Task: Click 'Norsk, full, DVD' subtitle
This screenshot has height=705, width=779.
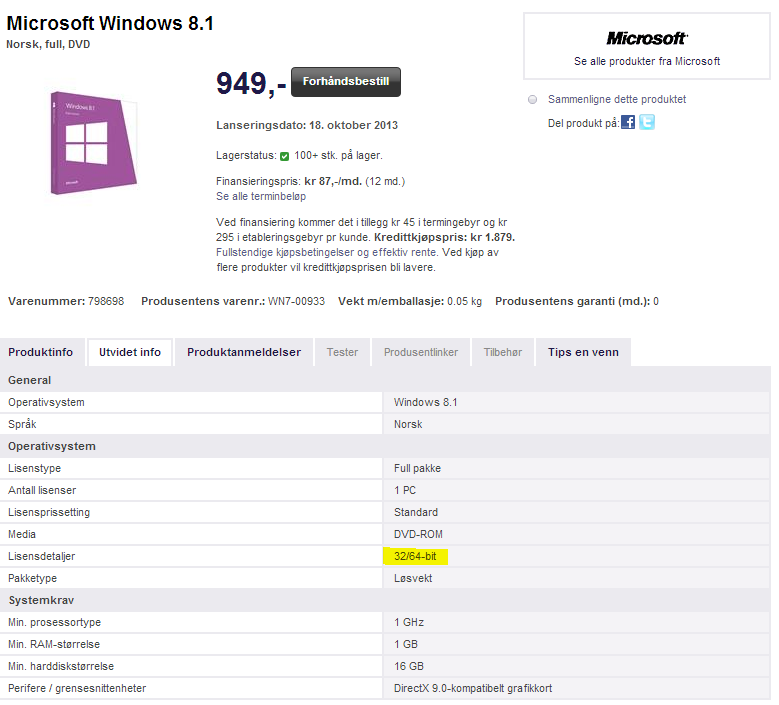Action: click(x=48, y=44)
